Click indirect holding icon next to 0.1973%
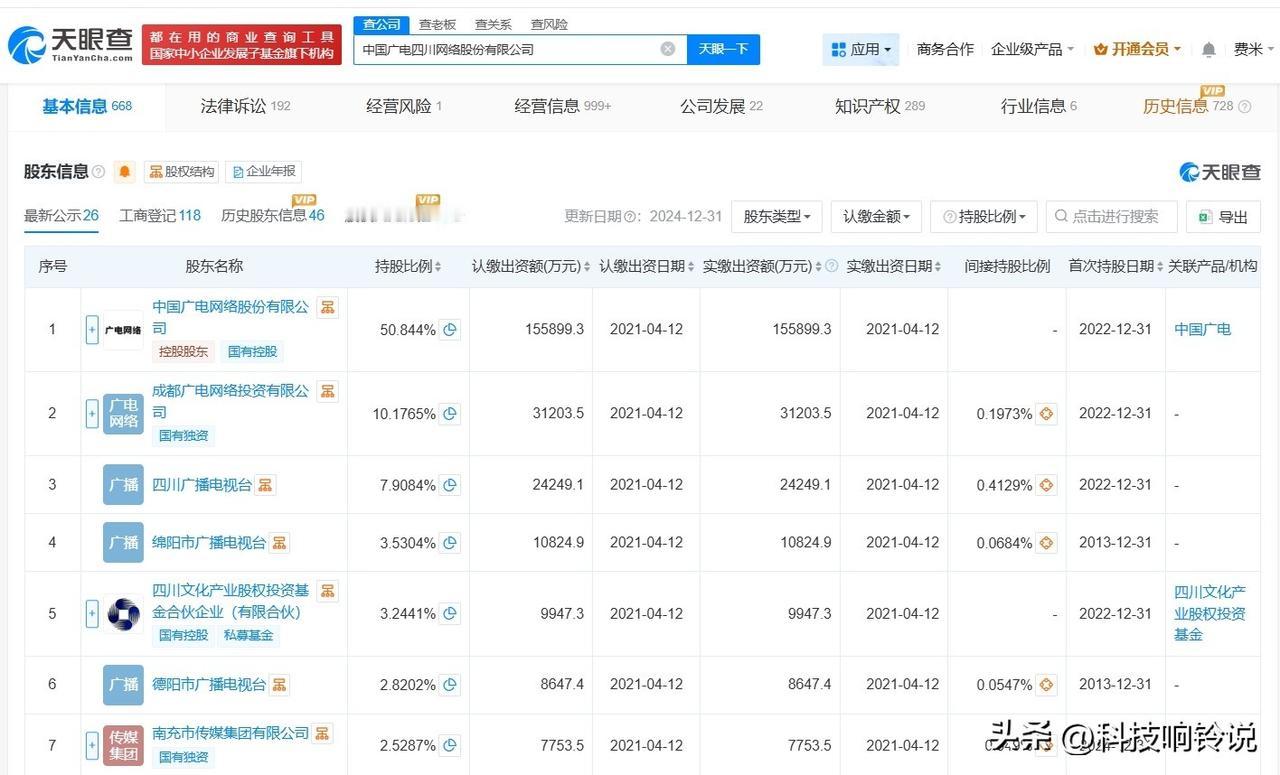The image size is (1280, 775). tap(1046, 413)
